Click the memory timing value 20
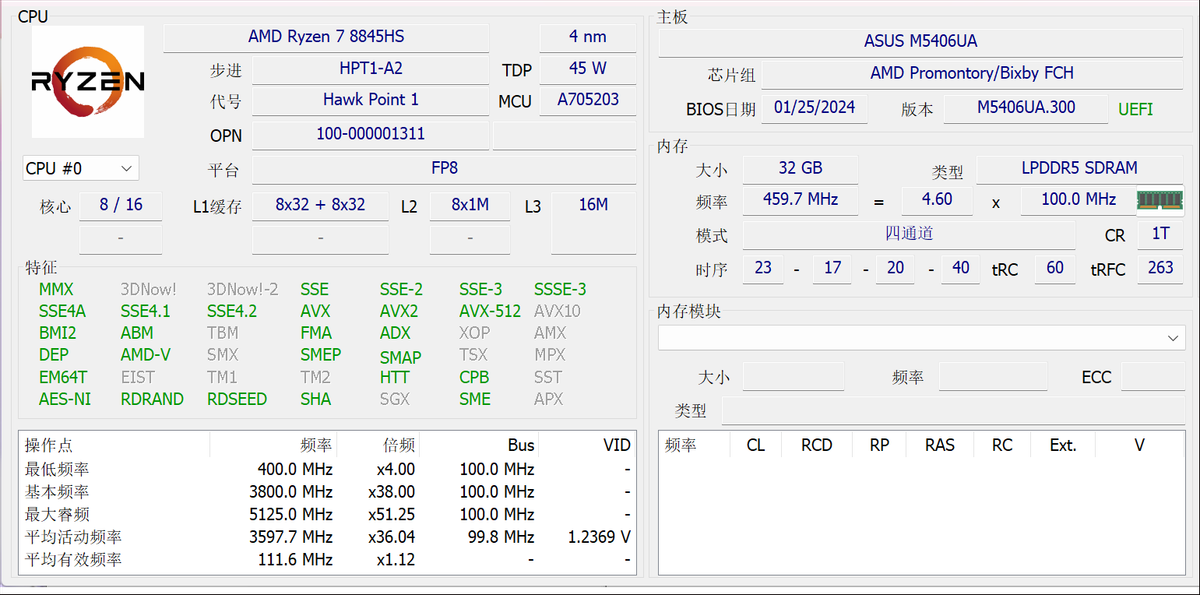Viewport: 1200px width, 595px height. coord(896,268)
